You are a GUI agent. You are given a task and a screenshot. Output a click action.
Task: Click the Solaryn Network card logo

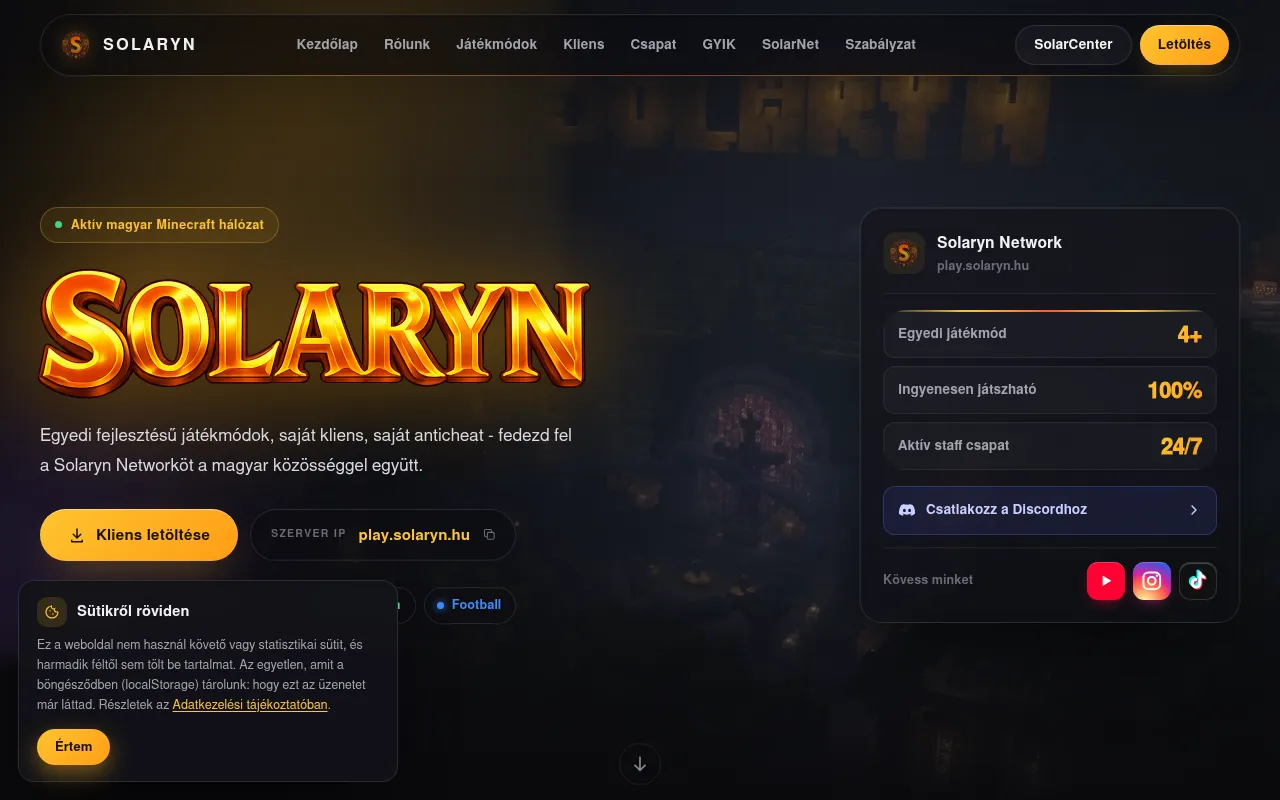(904, 253)
